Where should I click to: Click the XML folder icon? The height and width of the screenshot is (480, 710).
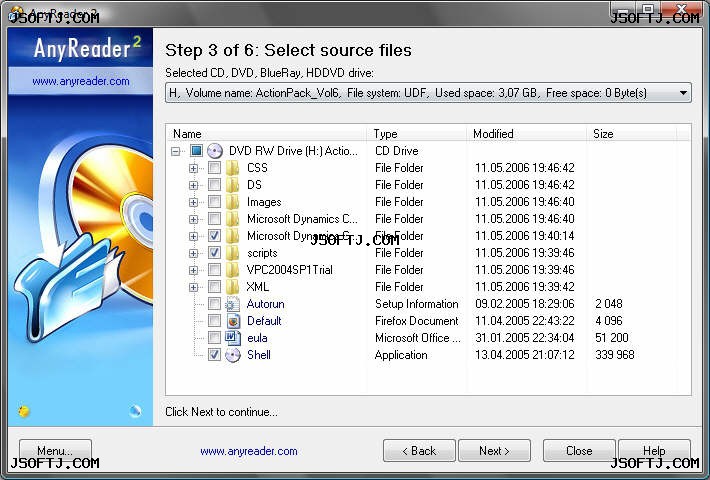(233, 287)
